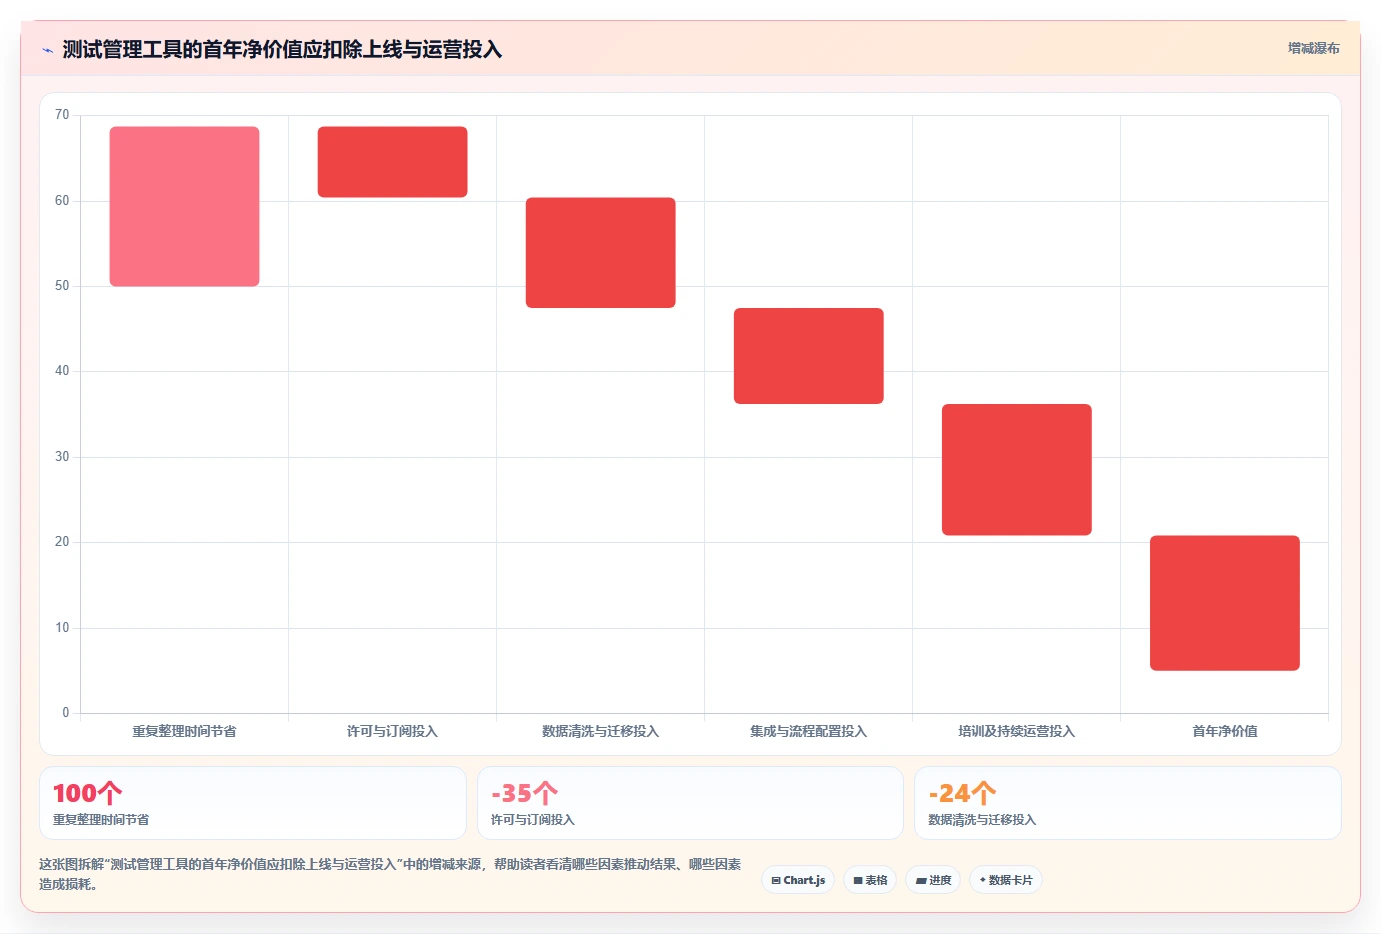Click the red 首年净价值 bar

coord(1224,603)
